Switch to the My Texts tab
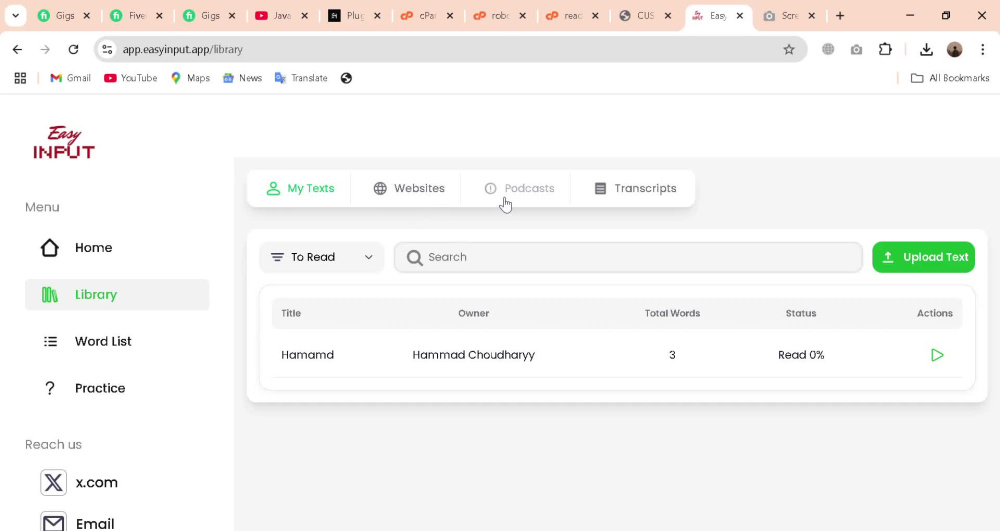 (x=300, y=188)
